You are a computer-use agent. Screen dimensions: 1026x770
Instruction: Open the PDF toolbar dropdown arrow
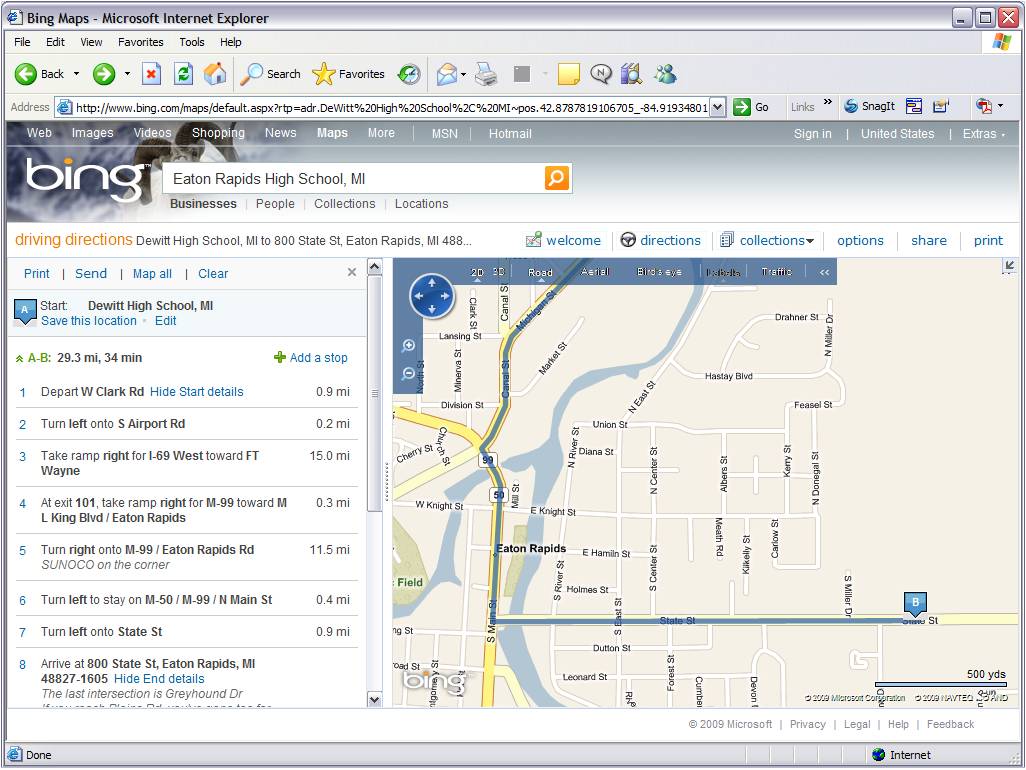point(1000,105)
